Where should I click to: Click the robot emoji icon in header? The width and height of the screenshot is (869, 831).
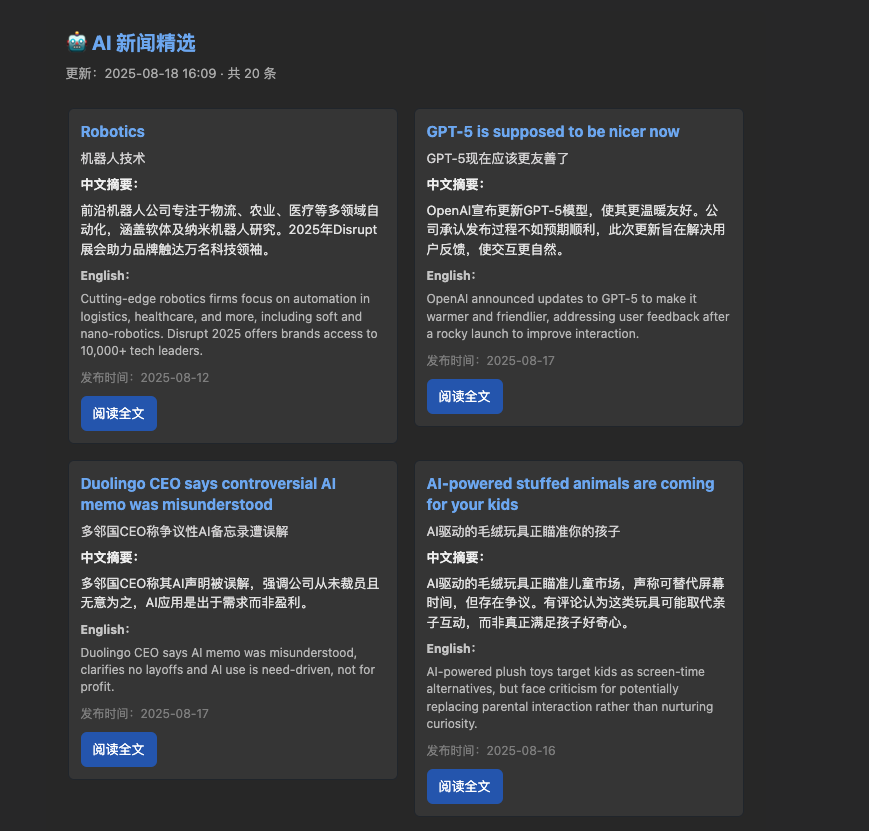77,42
